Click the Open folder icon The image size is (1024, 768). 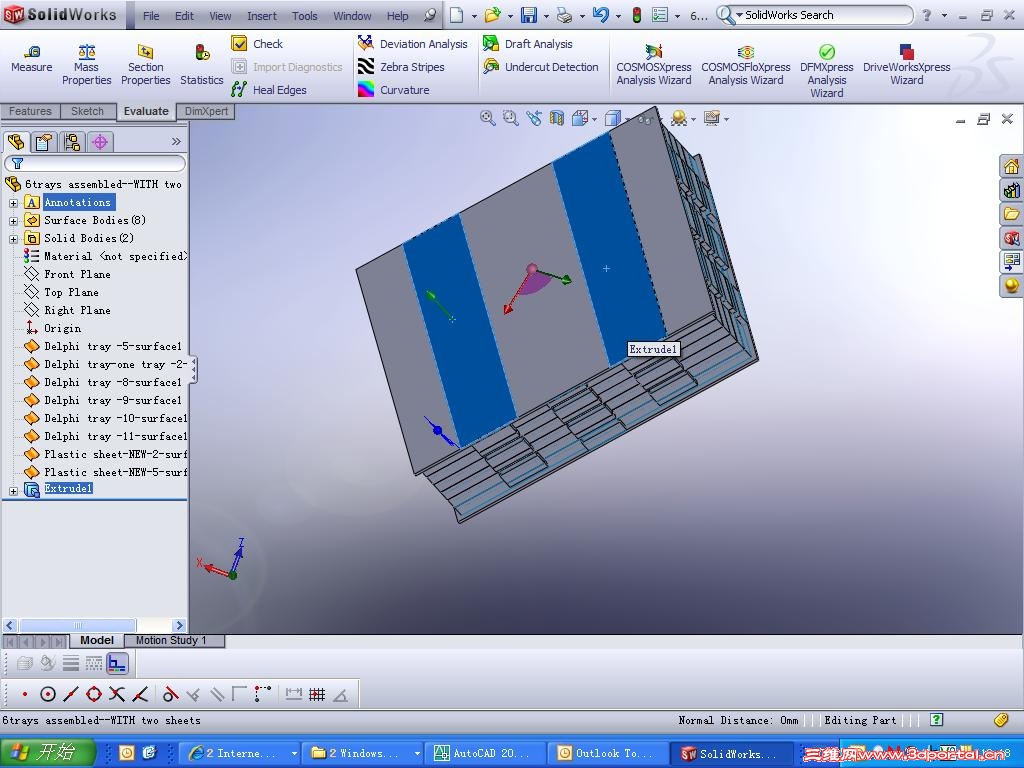[x=492, y=15]
